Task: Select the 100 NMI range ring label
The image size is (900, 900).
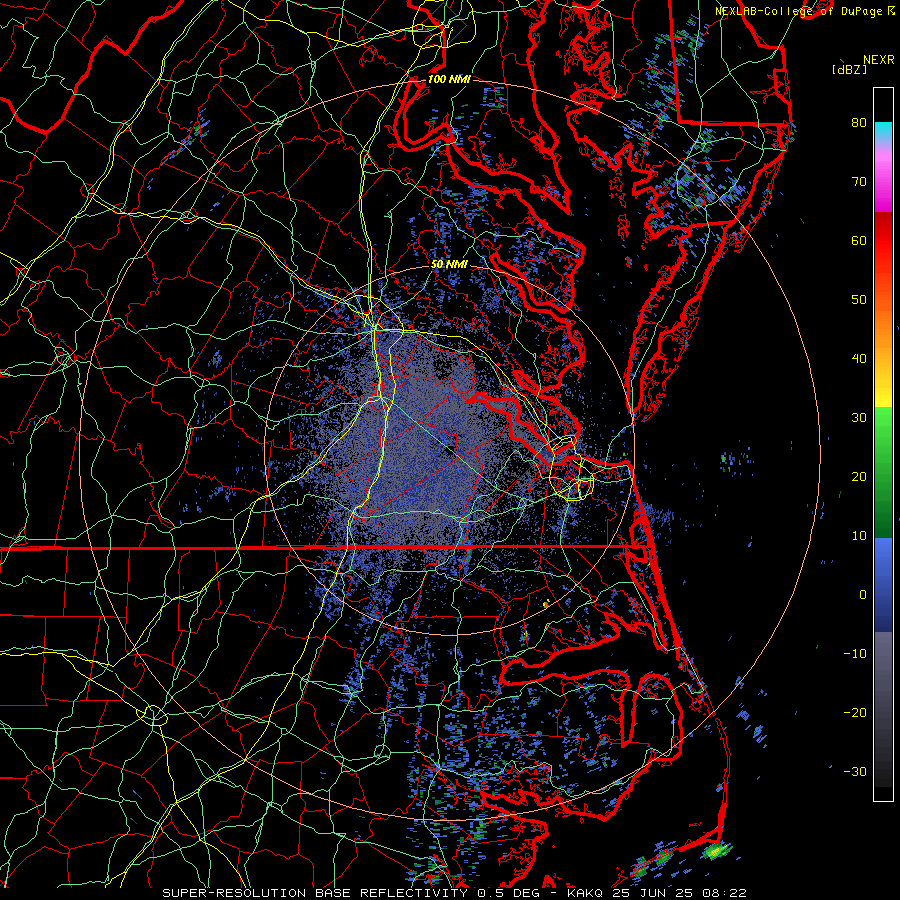Action: 449,79
